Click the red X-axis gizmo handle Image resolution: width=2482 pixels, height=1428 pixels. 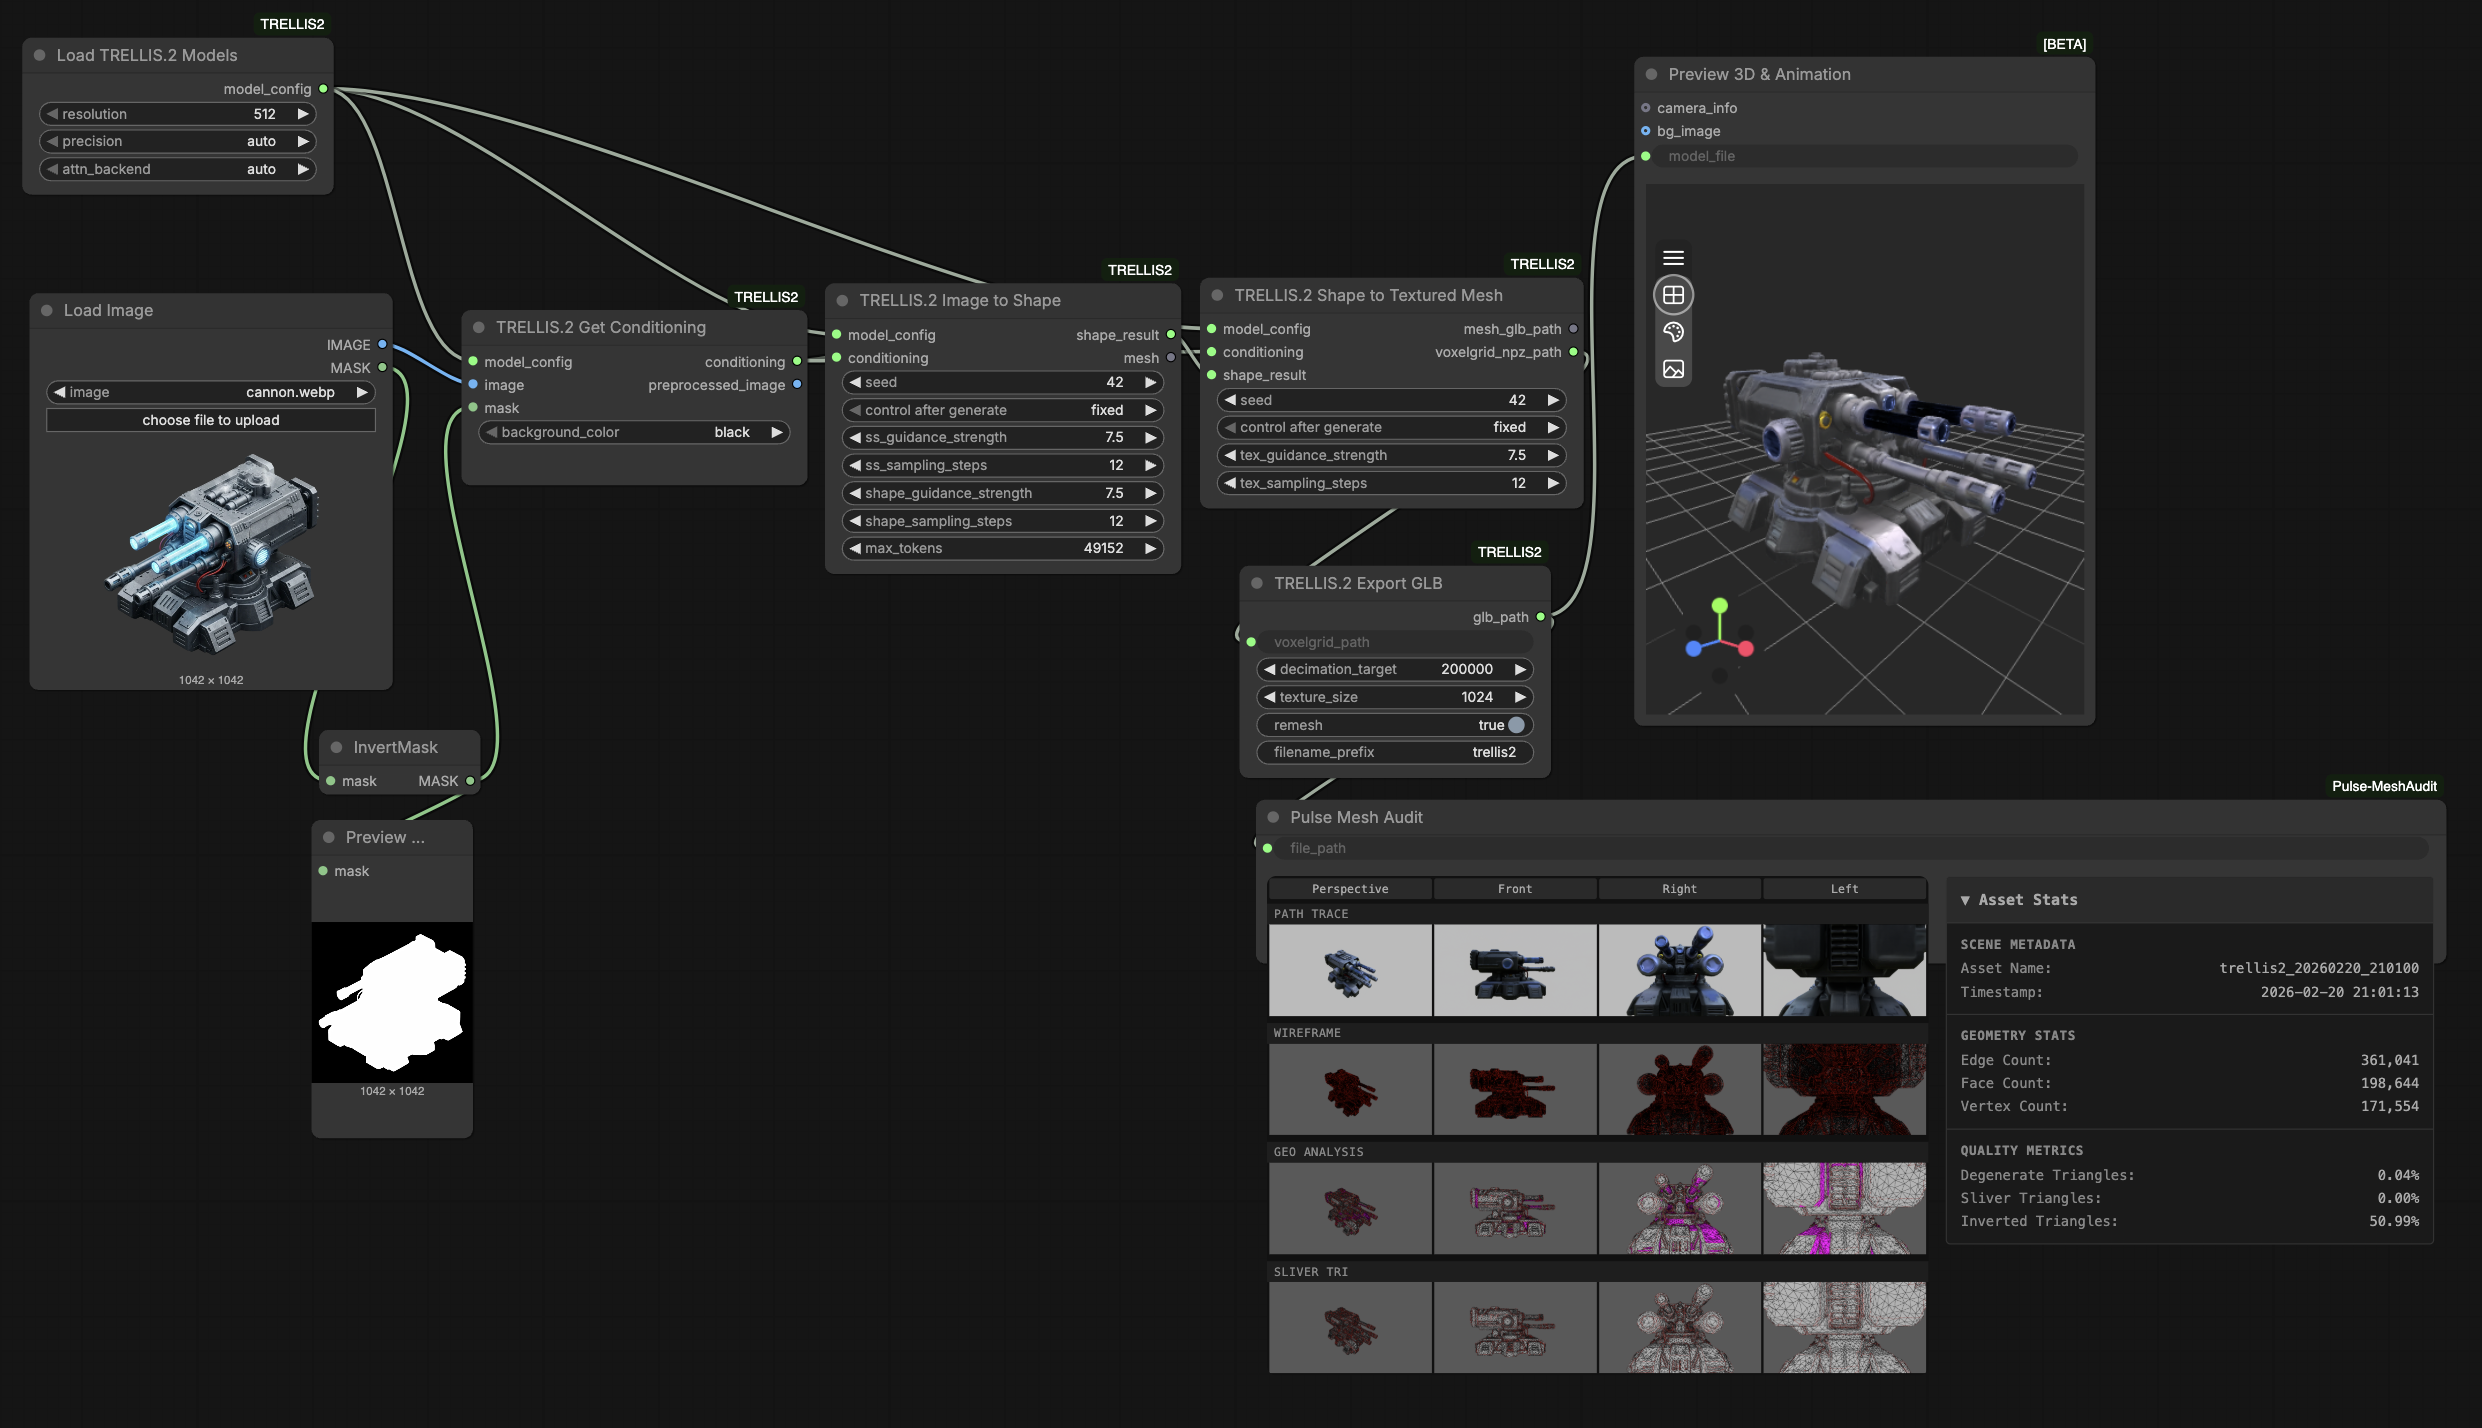[1746, 648]
